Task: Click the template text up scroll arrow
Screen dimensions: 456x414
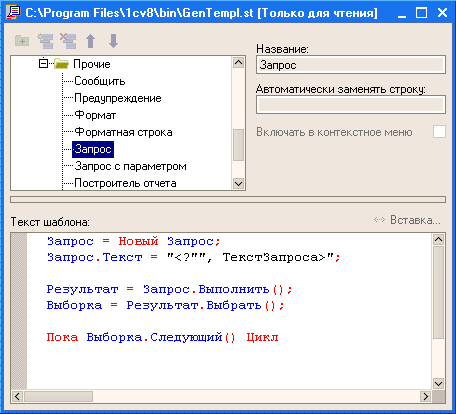Action: [438, 239]
